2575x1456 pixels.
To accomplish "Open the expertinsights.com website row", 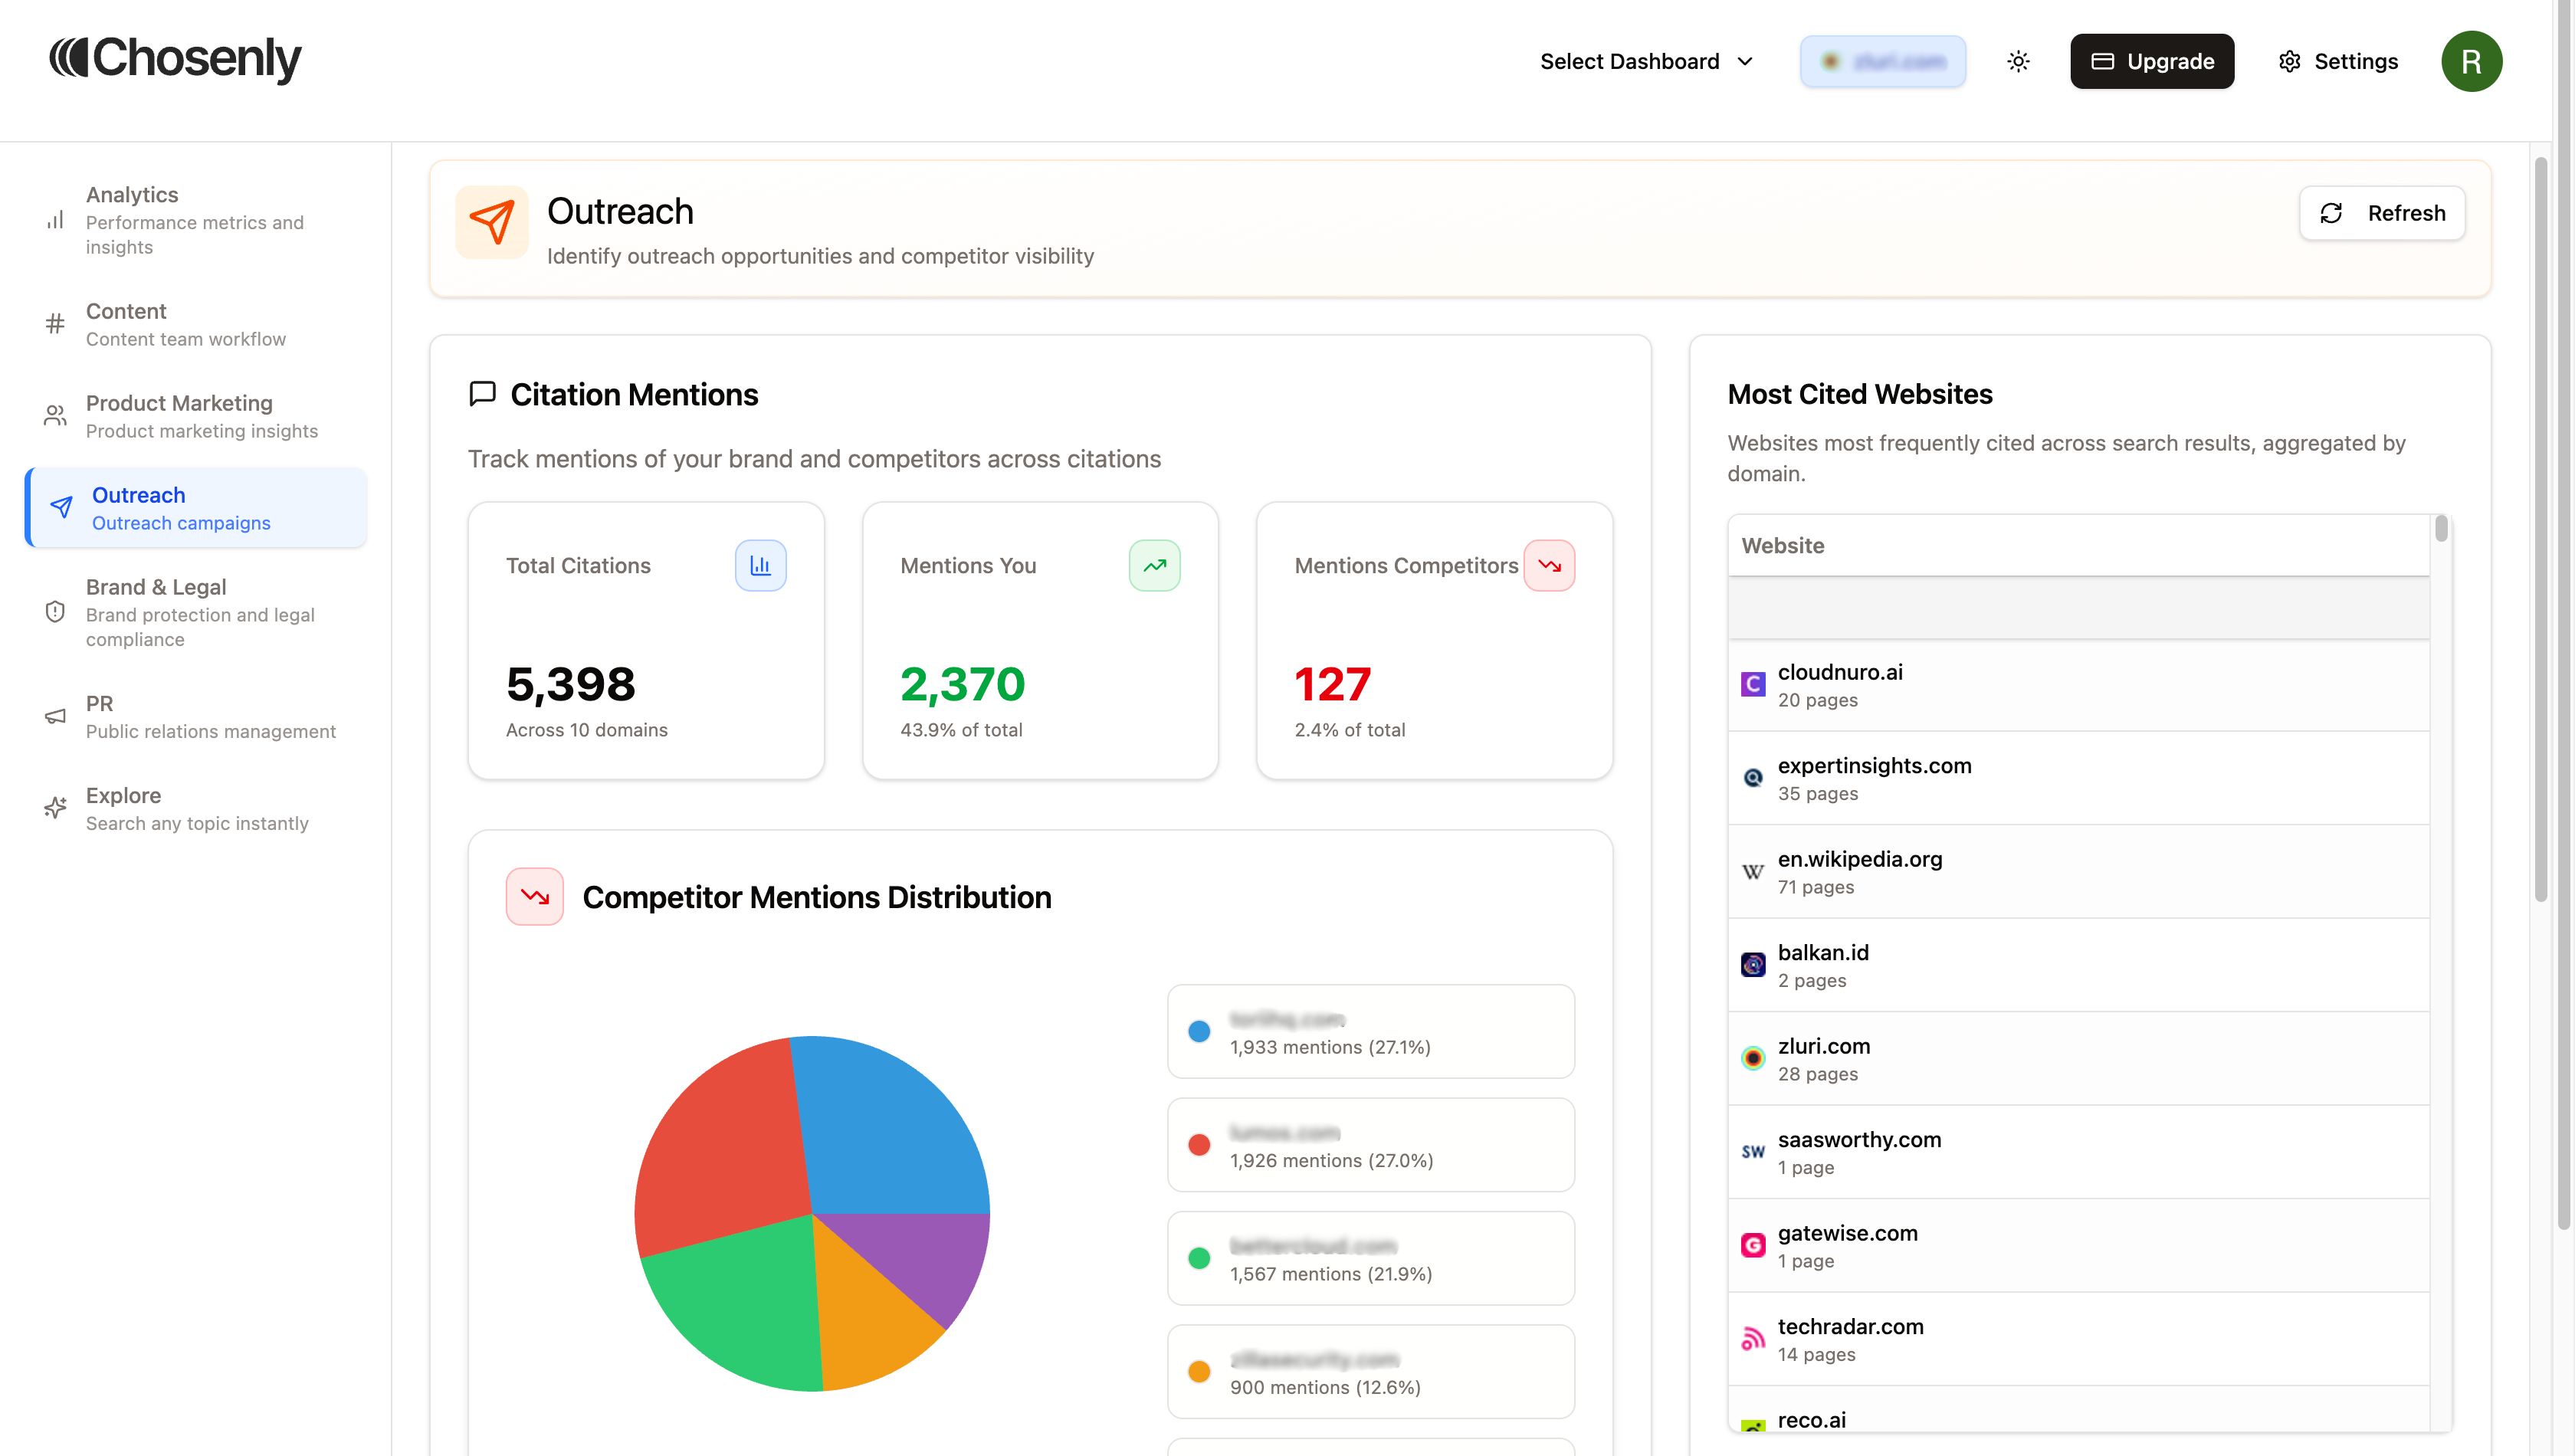I will tap(2079, 778).
